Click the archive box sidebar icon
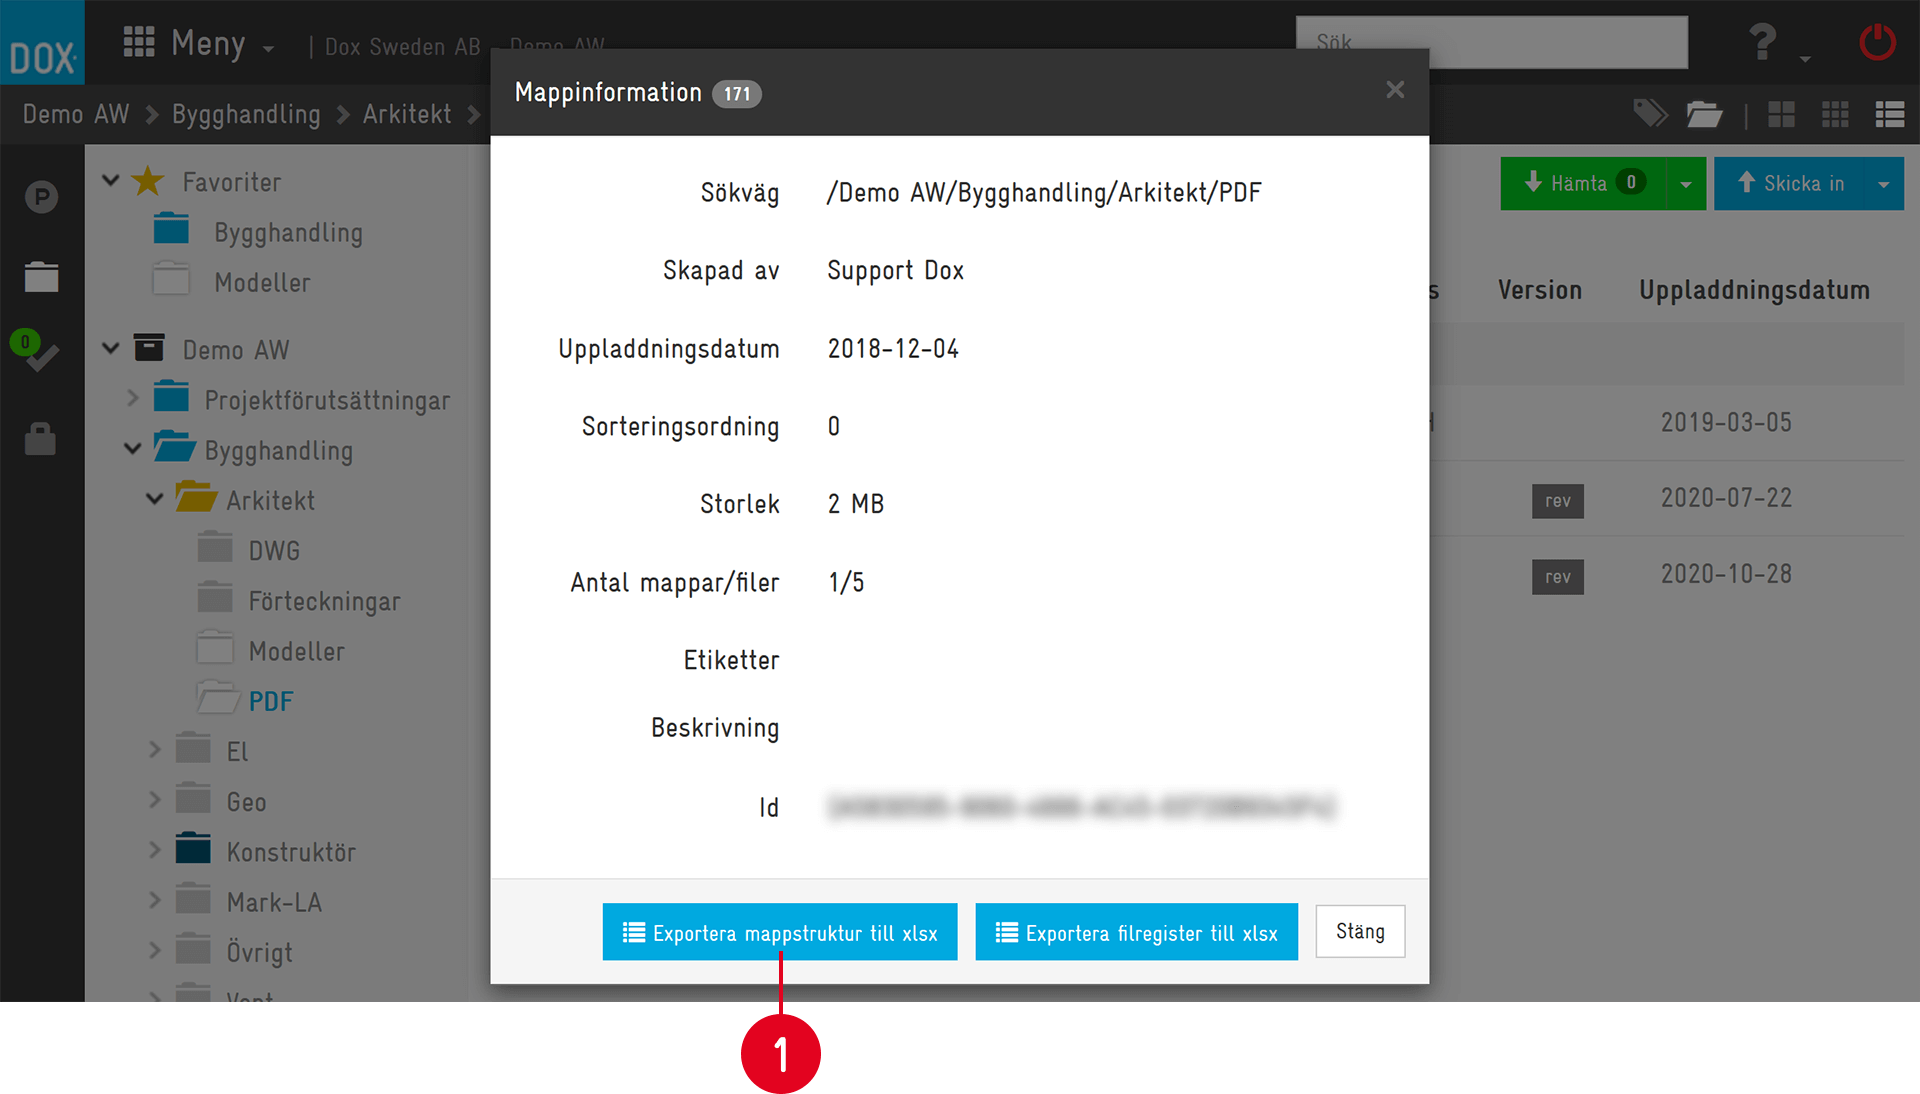Screen dimensions: 1920x1094 pos(41,277)
